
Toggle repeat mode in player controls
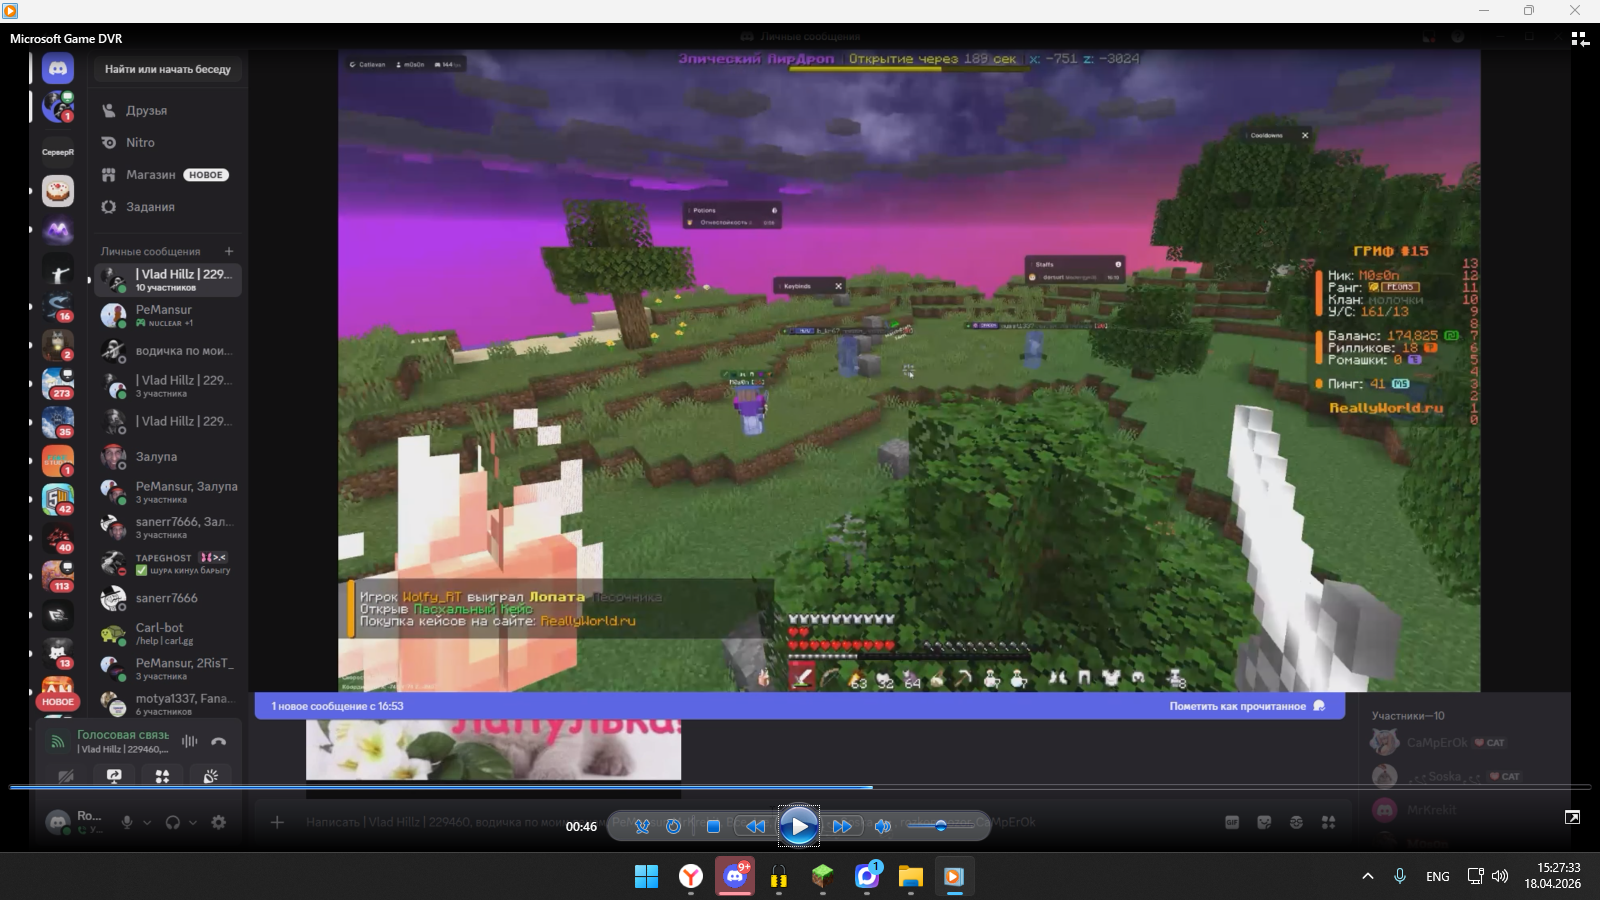pos(673,826)
